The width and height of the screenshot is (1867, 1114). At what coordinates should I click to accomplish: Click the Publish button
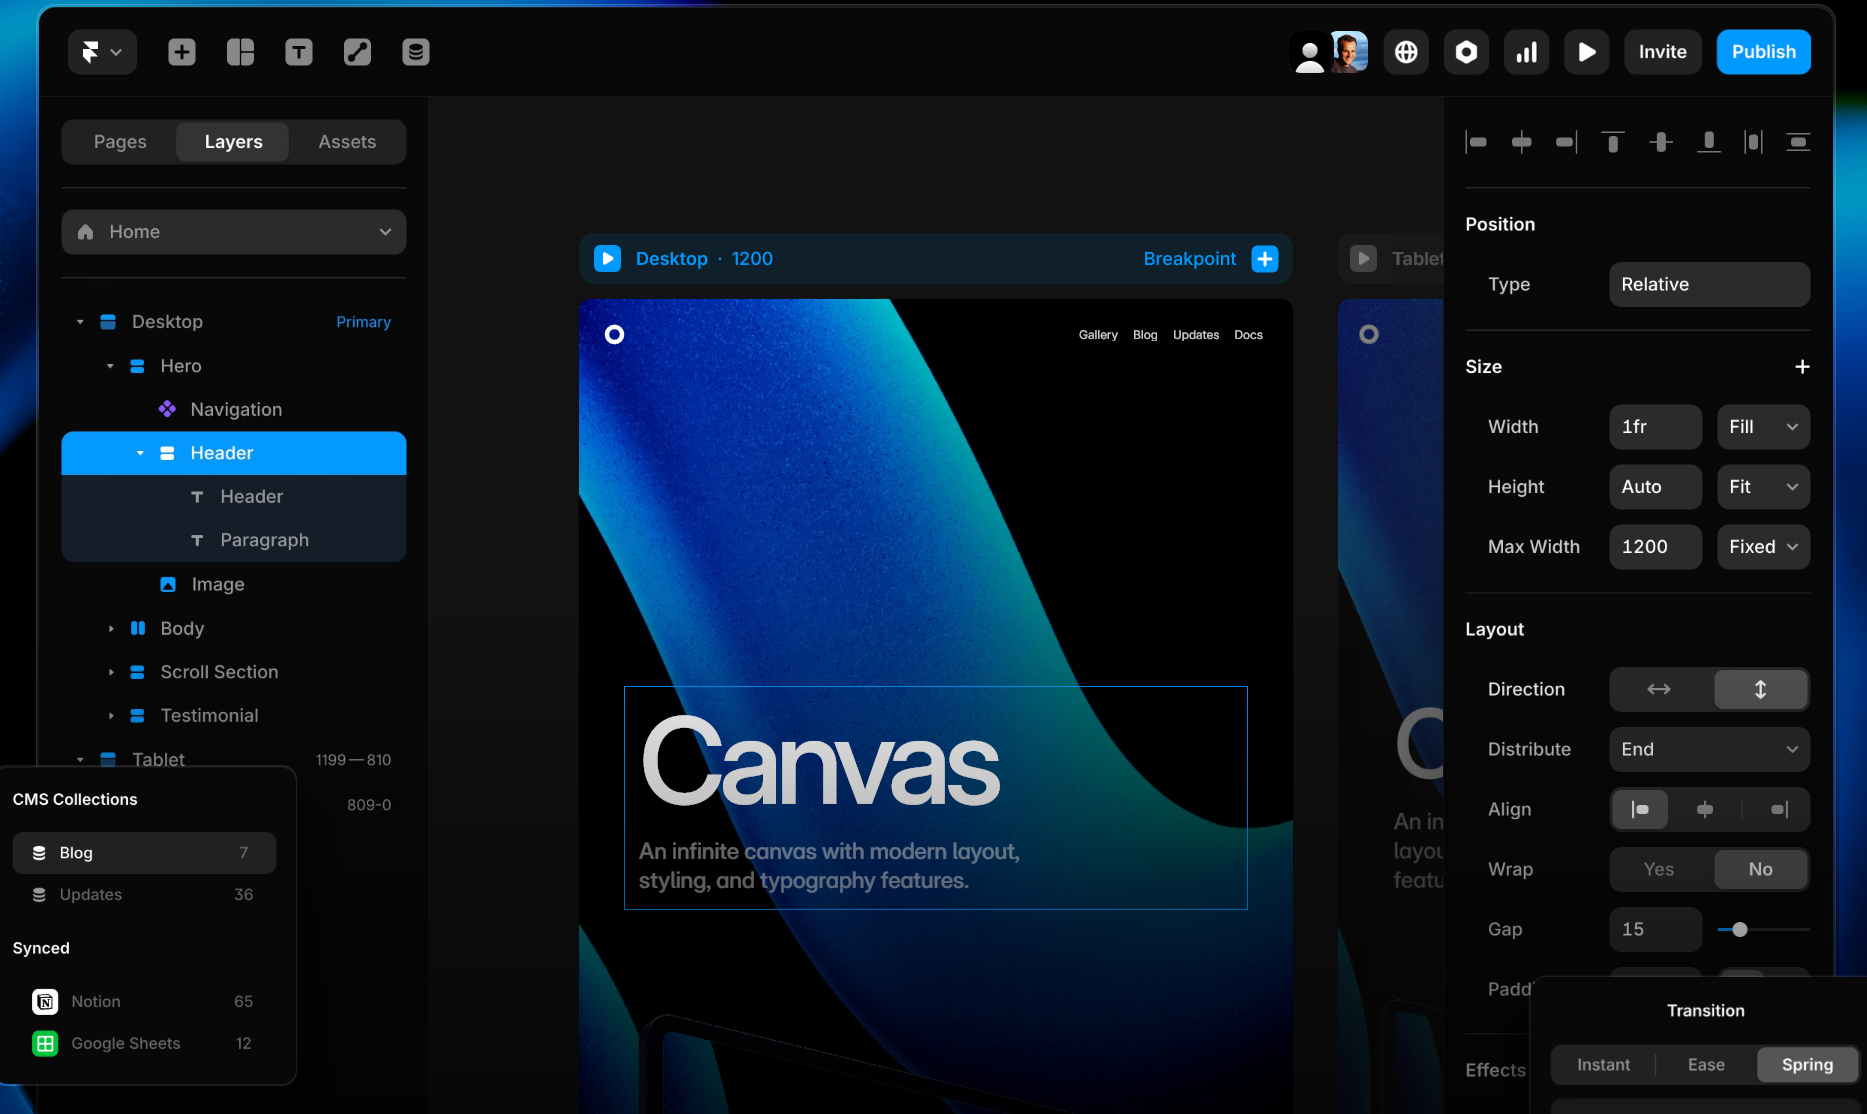click(x=1763, y=51)
